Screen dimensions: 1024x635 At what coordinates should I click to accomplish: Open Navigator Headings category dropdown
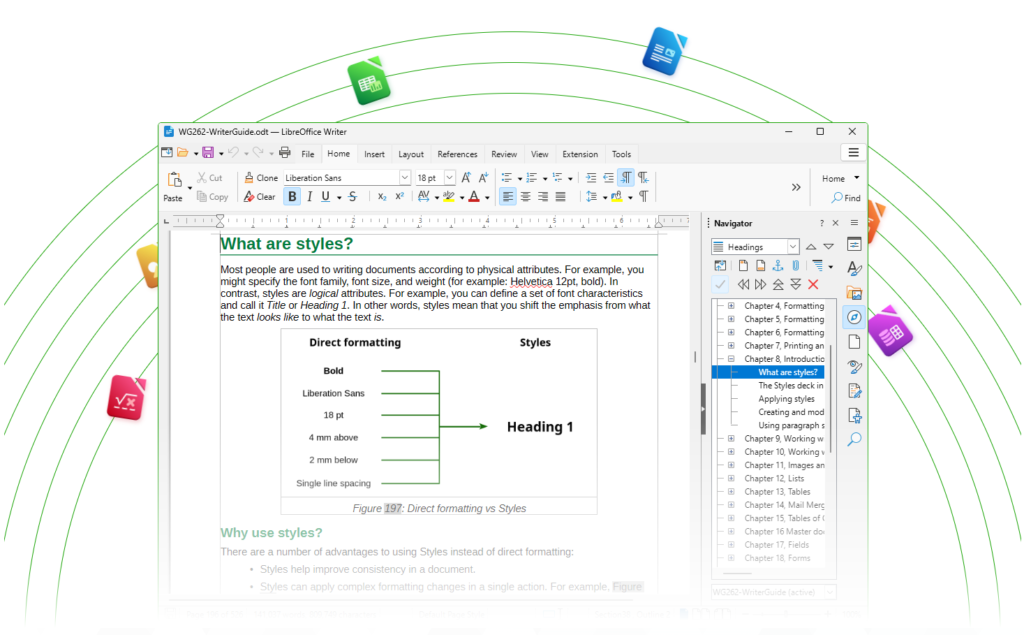click(x=792, y=246)
